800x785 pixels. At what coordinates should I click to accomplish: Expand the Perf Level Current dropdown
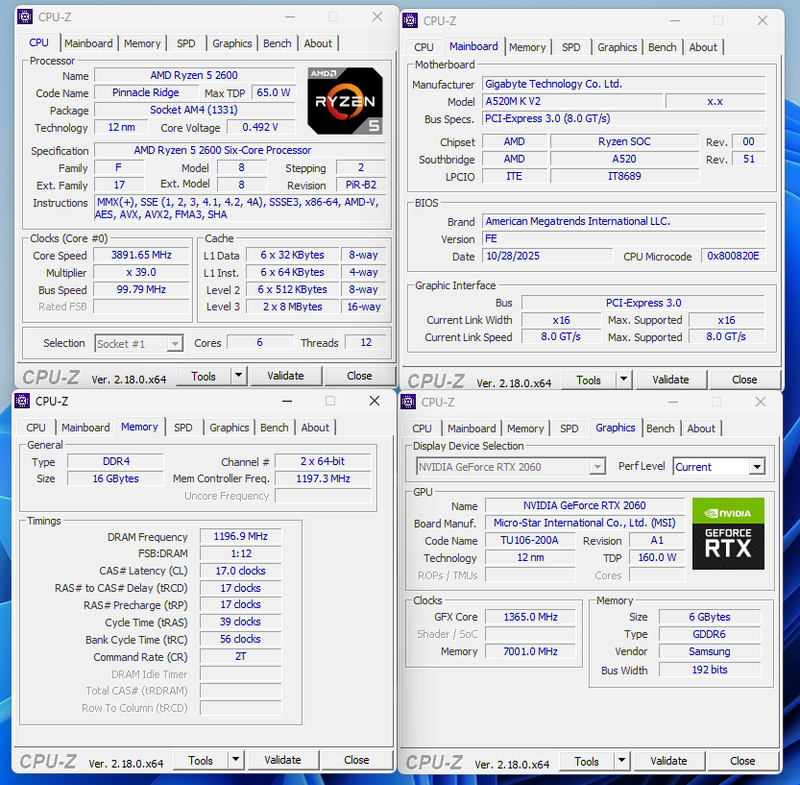pos(757,466)
